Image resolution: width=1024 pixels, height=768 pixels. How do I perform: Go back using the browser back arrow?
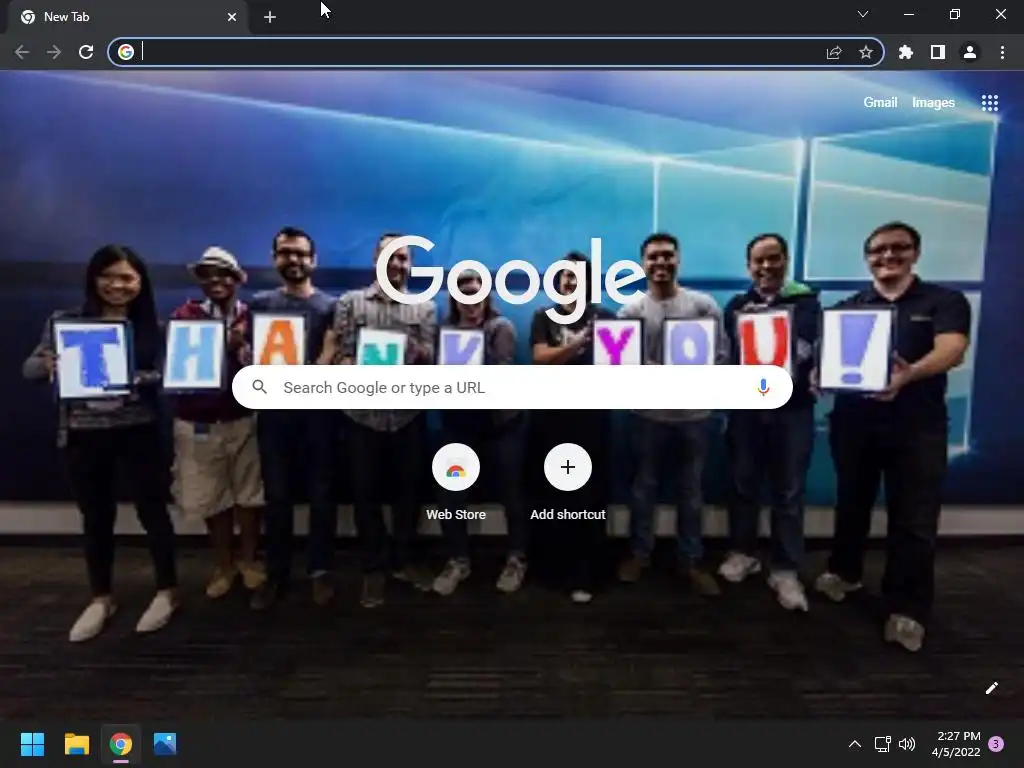click(x=22, y=52)
